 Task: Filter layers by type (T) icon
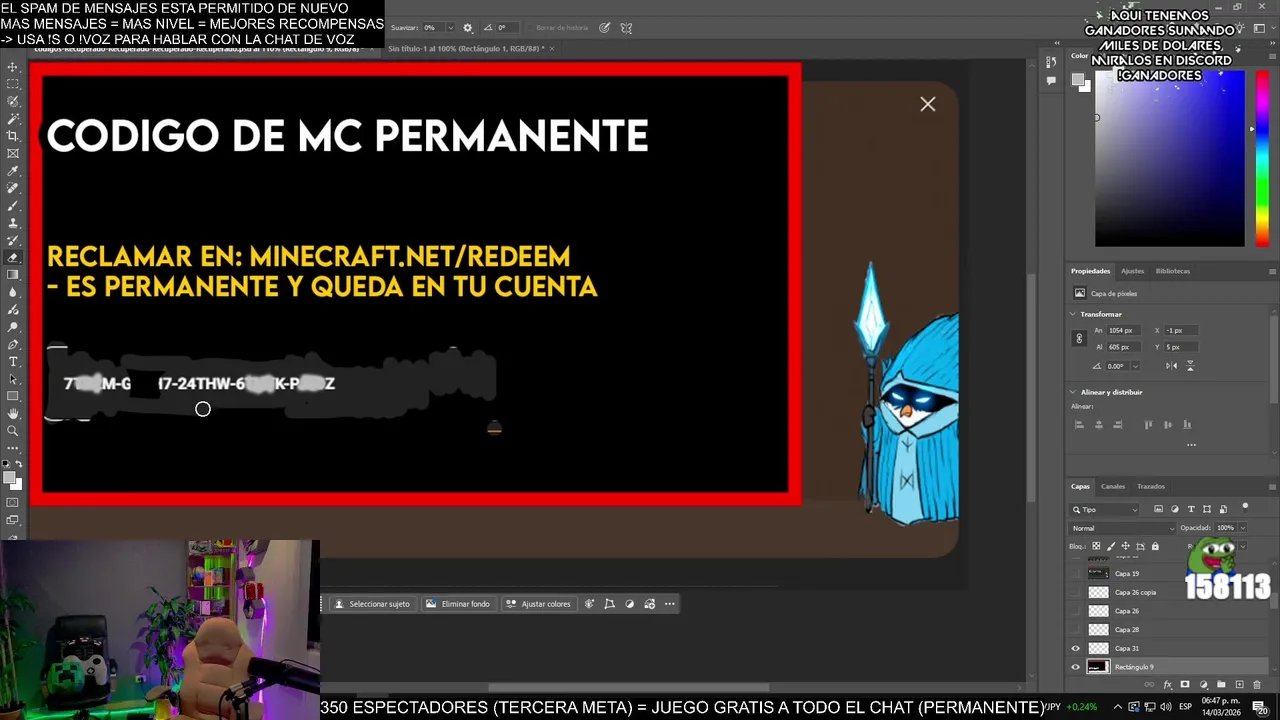[1191, 509]
